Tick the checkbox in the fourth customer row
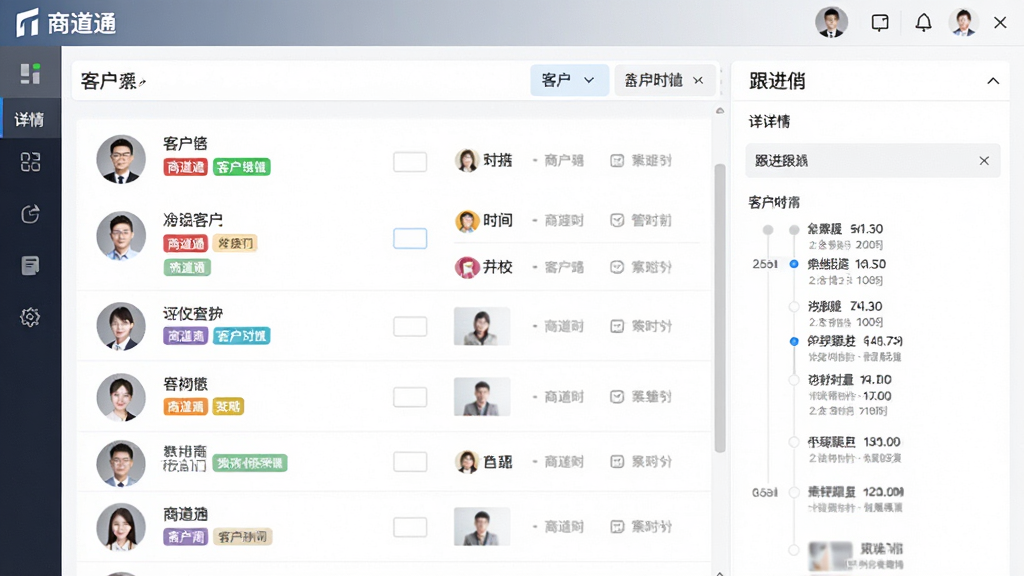Image resolution: width=1024 pixels, height=576 pixels. coord(410,396)
